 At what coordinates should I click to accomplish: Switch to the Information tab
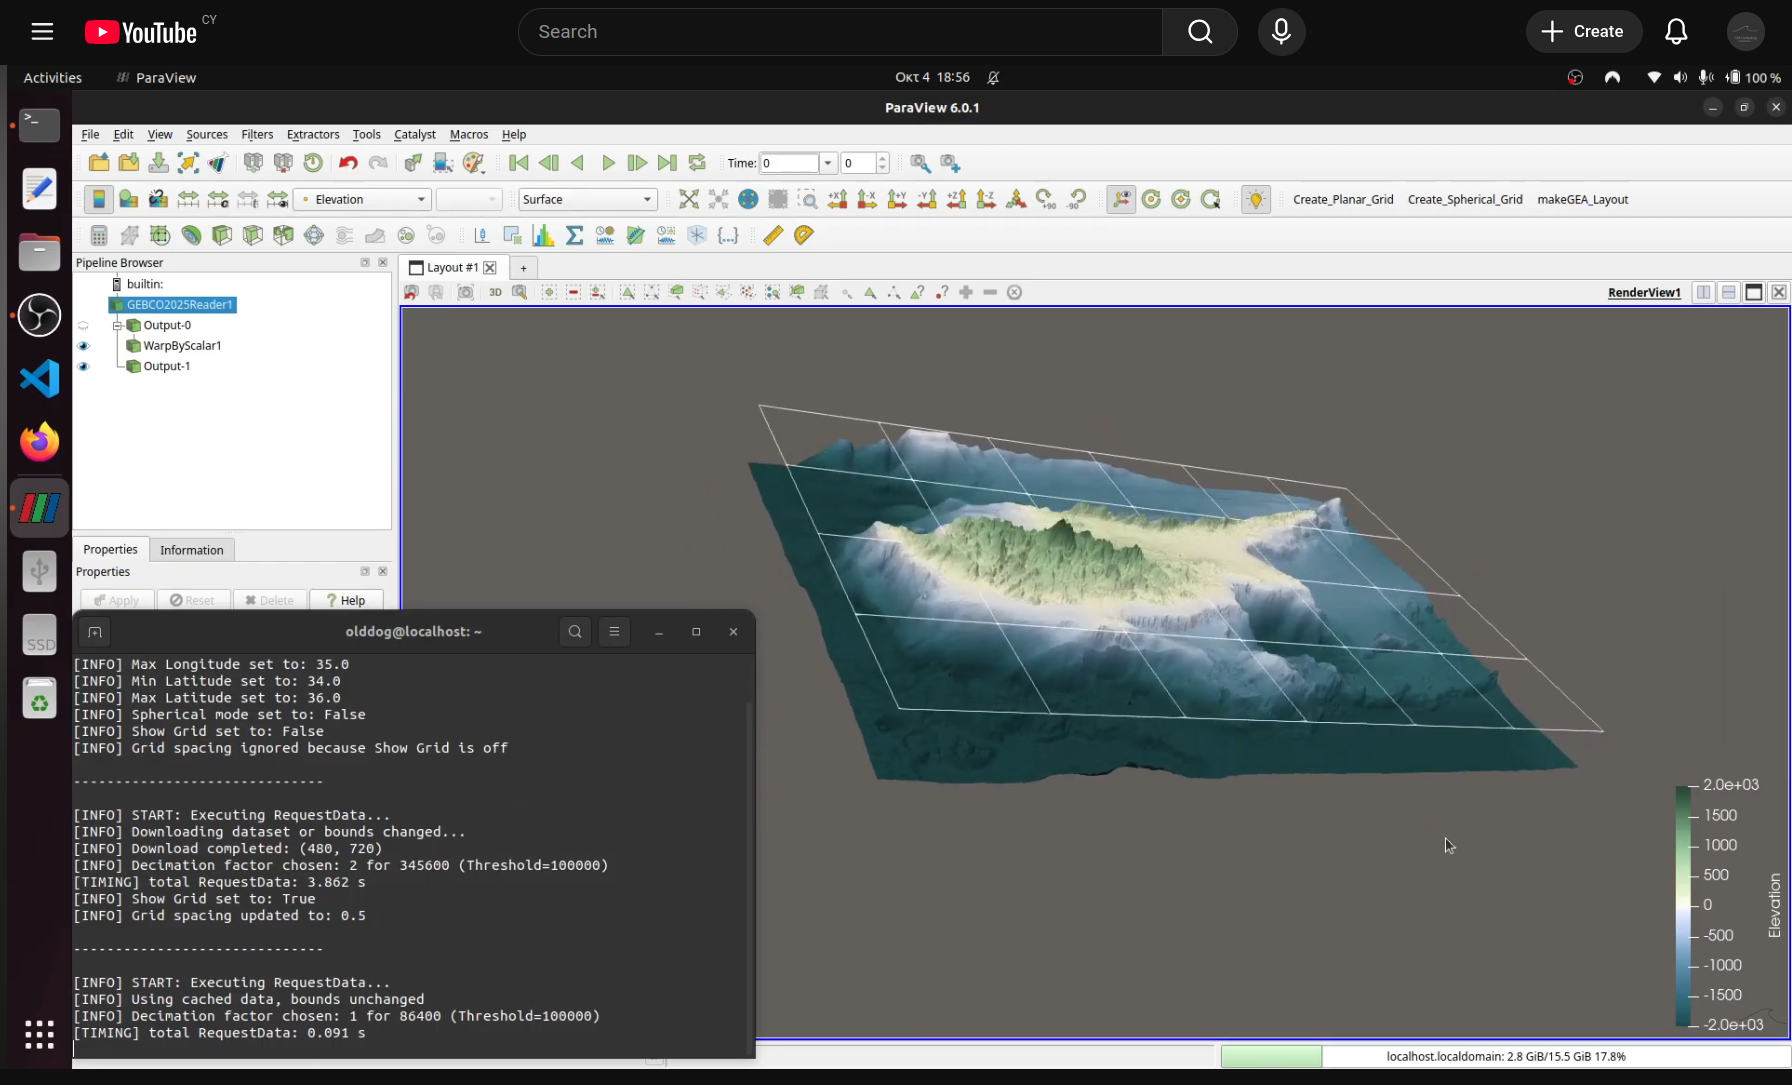tap(191, 549)
